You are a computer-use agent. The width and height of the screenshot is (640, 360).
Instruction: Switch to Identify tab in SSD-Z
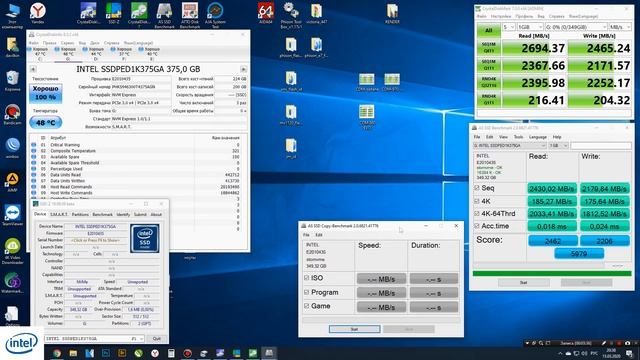click(x=123, y=214)
